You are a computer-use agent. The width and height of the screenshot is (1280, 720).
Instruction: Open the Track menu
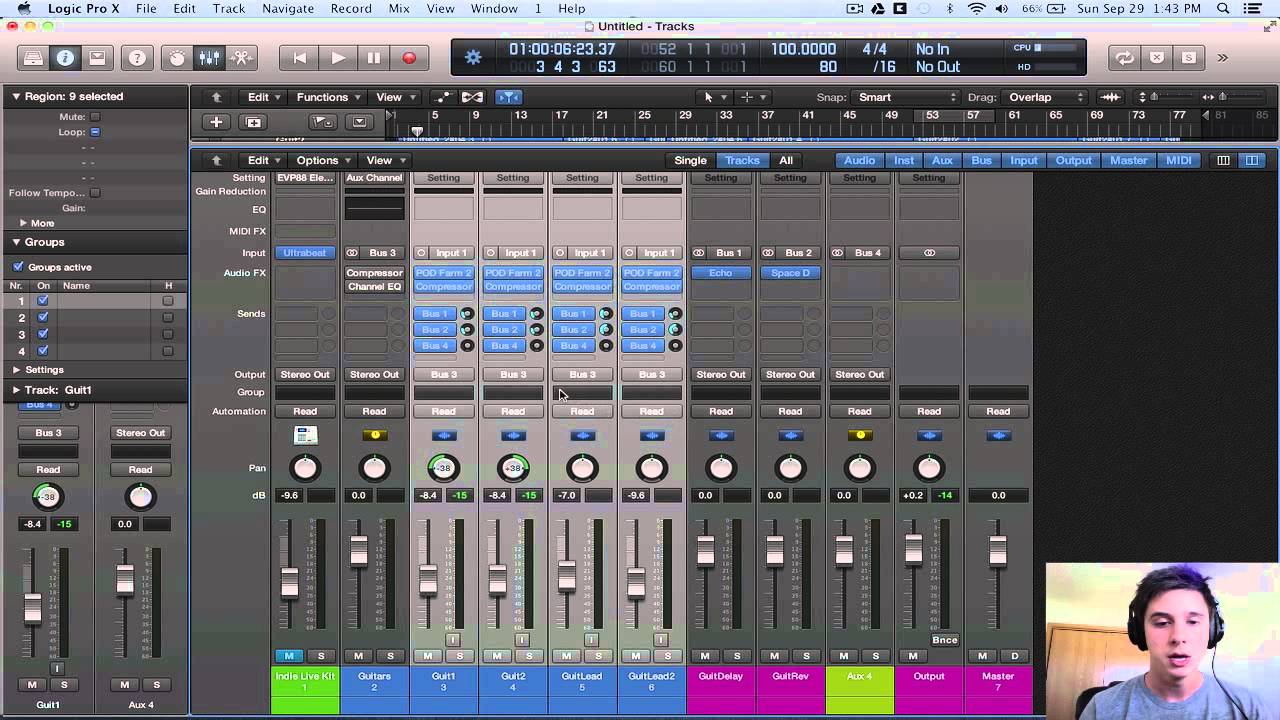(x=228, y=9)
